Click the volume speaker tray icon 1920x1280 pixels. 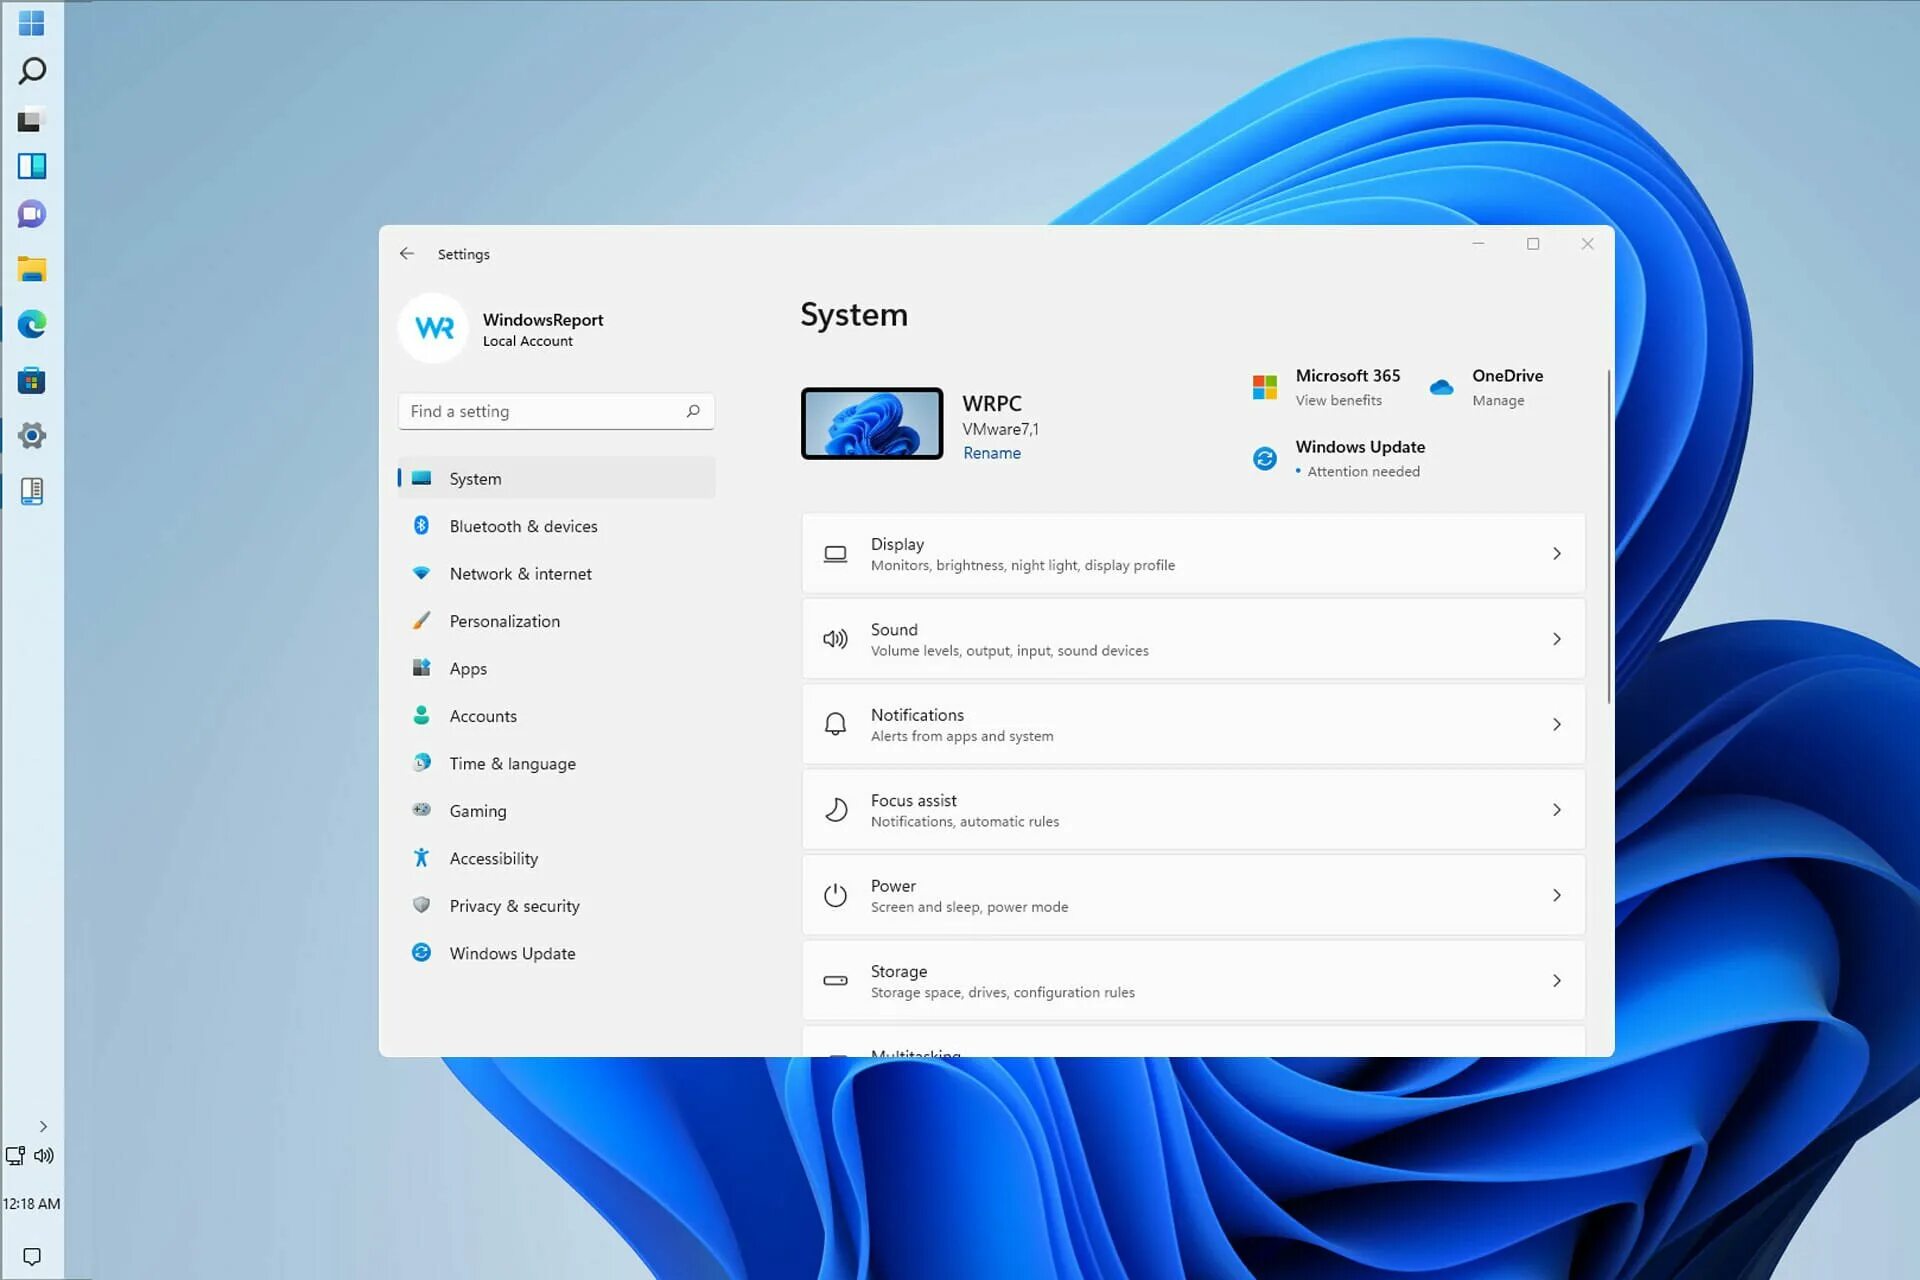coord(44,1156)
